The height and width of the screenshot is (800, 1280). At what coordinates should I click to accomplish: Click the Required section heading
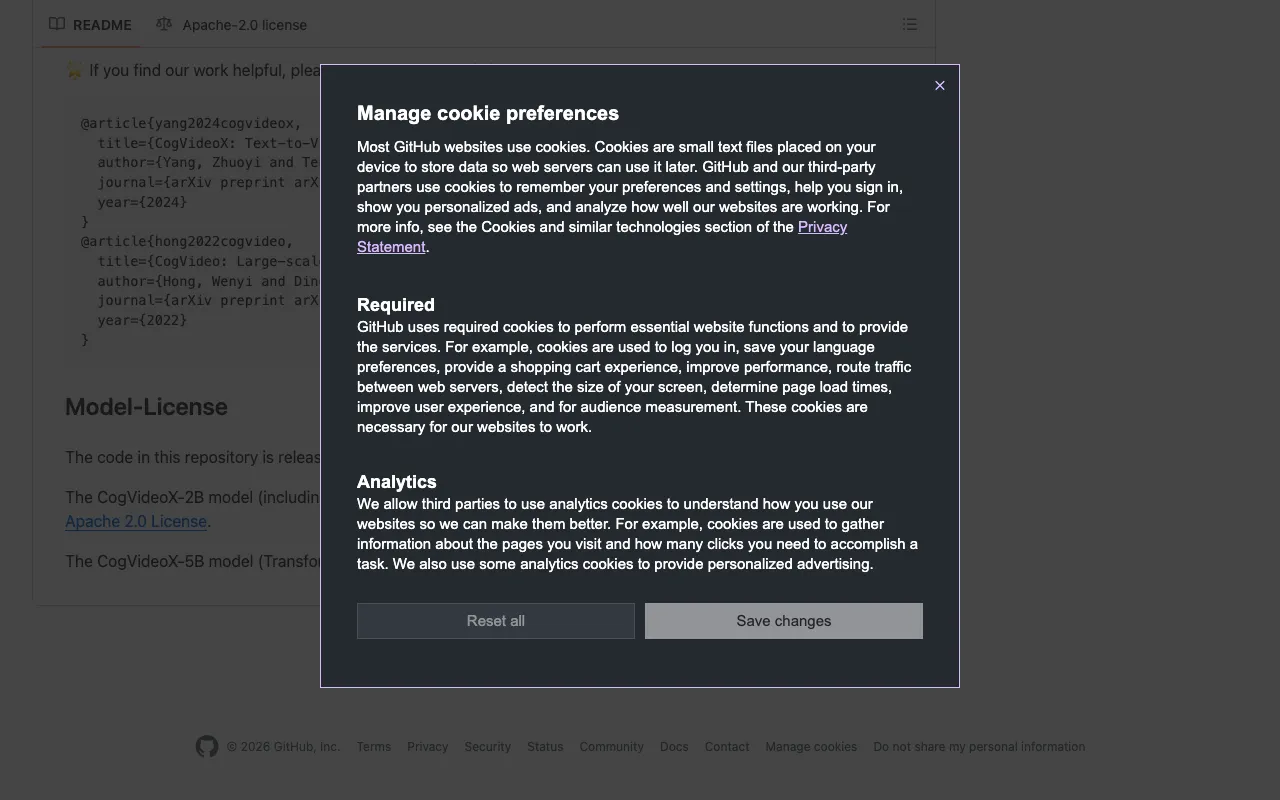(x=396, y=305)
